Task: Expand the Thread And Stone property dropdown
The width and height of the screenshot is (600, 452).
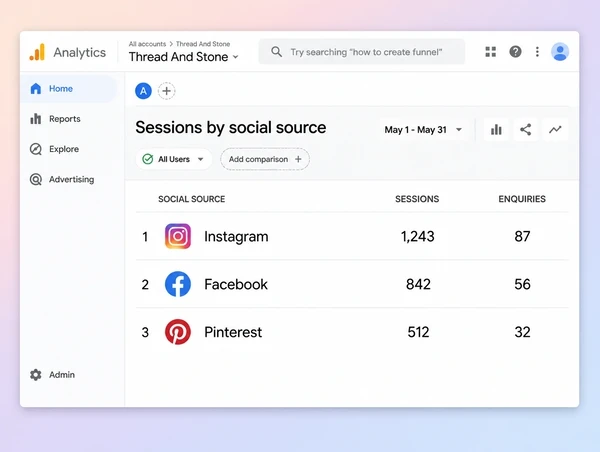Action: (x=184, y=57)
